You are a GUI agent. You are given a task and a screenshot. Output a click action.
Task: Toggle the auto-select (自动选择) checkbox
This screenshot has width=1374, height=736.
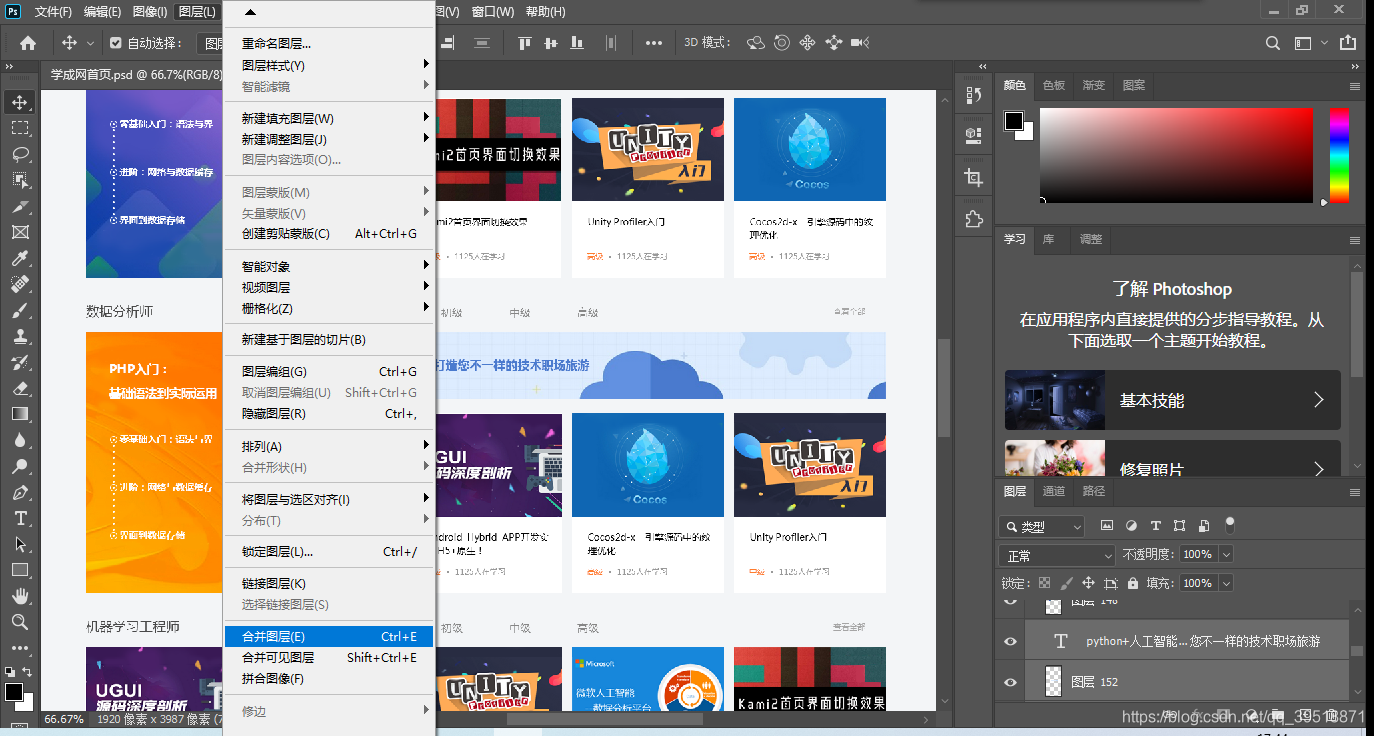[116, 43]
